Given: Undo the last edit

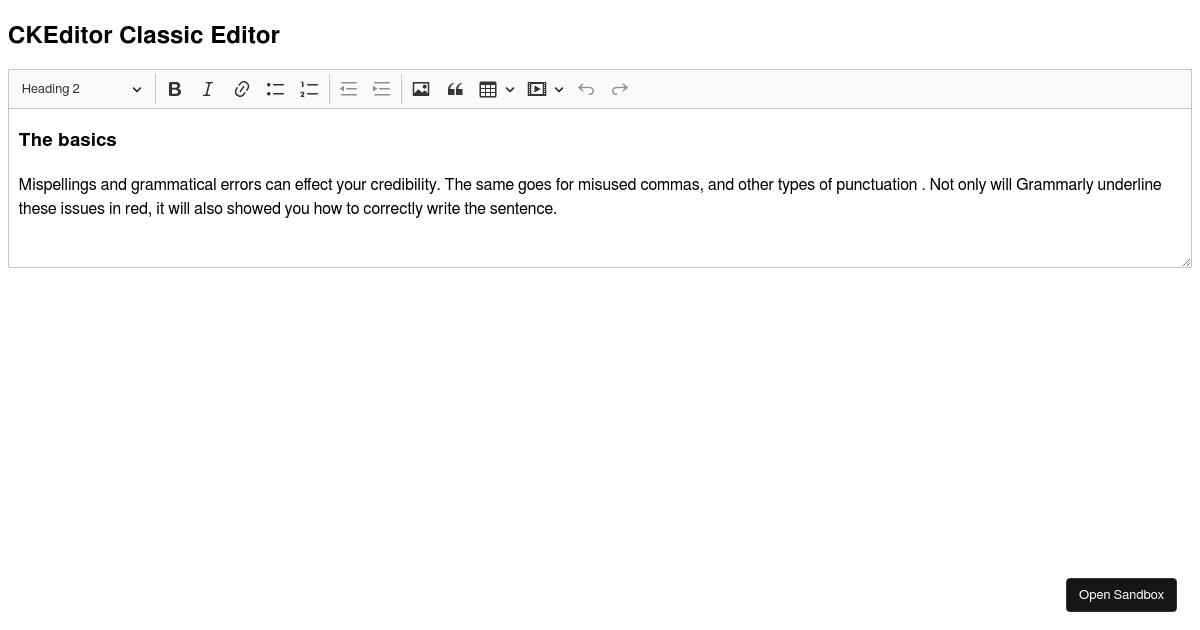Looking at the screenshot, I should [586, 89].
